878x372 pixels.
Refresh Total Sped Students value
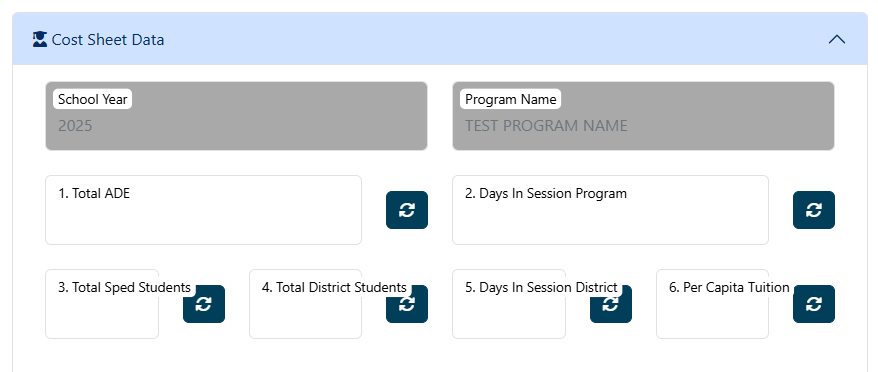(204, 304)
